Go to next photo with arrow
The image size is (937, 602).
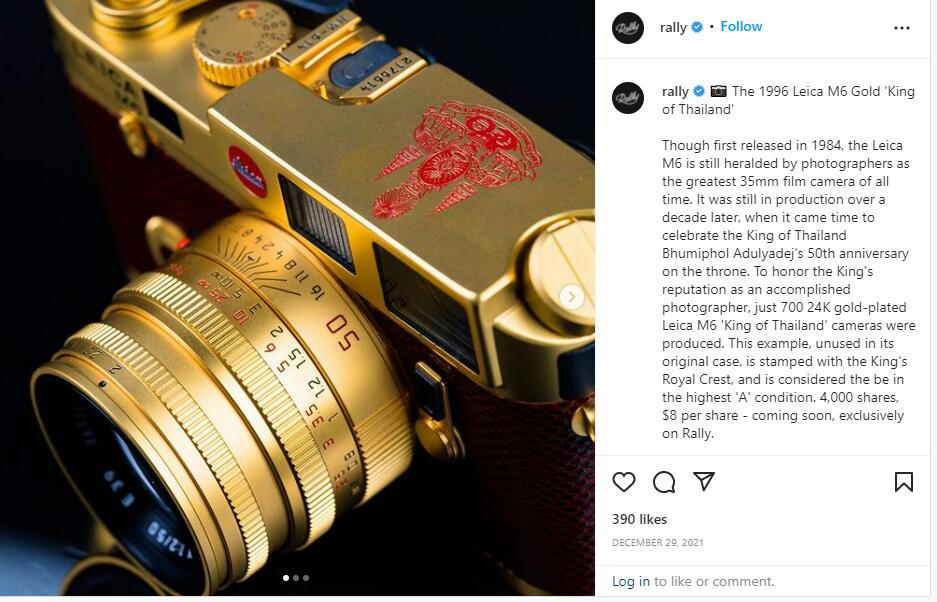pyautogui.click(x=572, y=297)
